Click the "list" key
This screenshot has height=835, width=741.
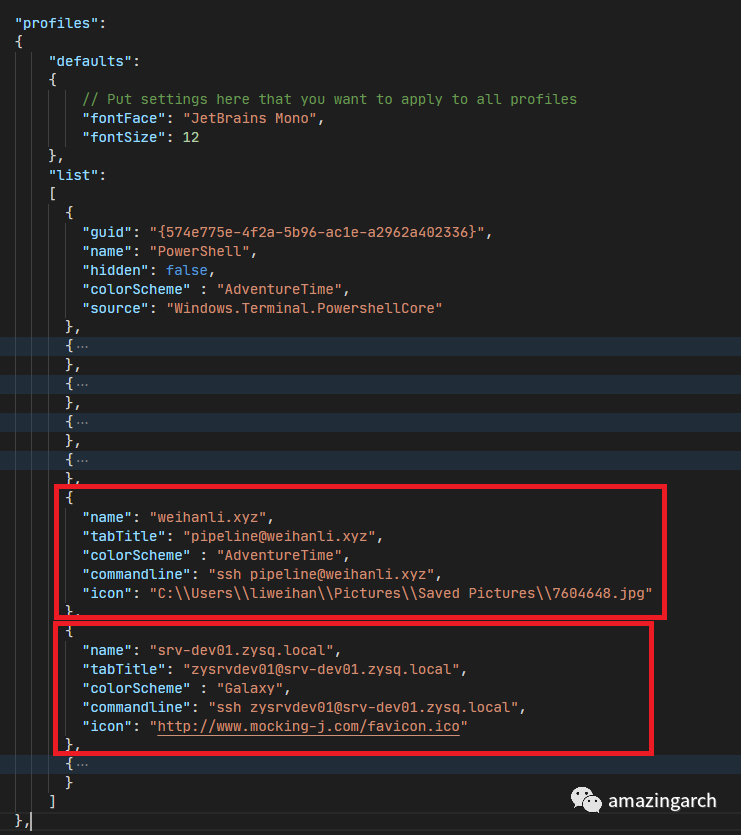pos(74,175)
